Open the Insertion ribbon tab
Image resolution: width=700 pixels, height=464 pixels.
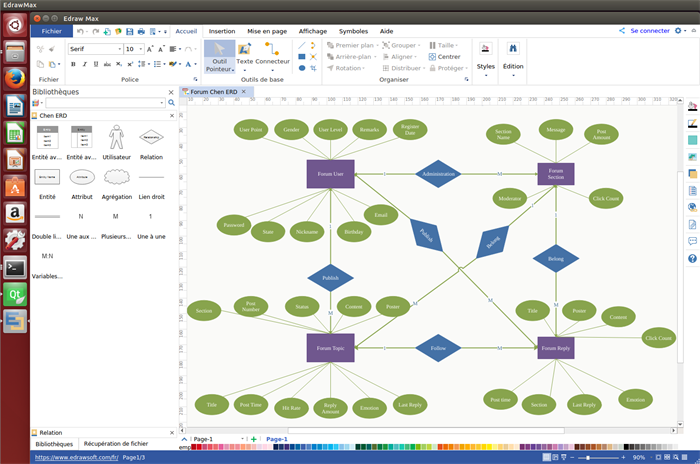(222, 31)
